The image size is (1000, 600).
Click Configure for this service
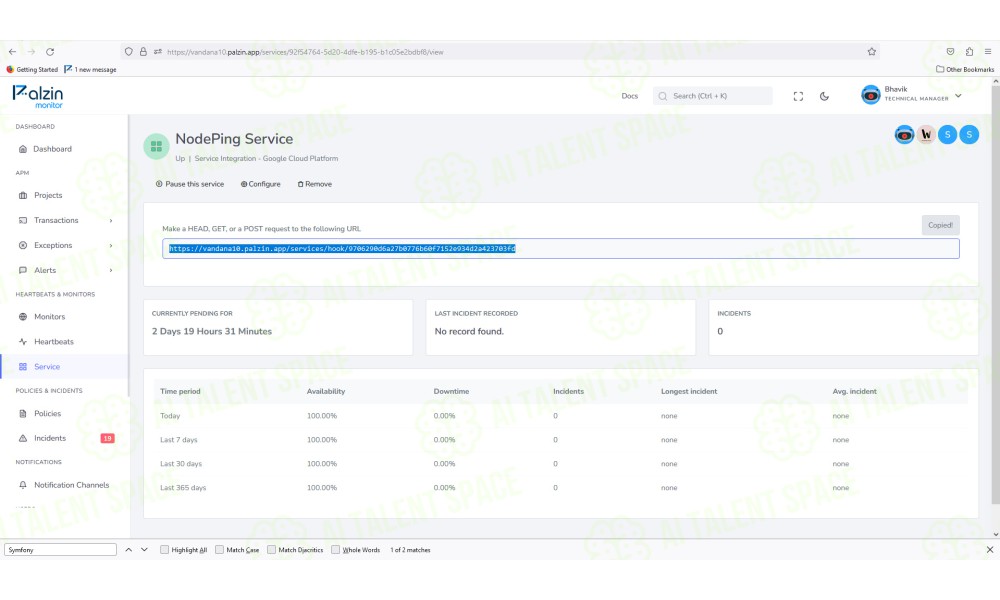260,184
